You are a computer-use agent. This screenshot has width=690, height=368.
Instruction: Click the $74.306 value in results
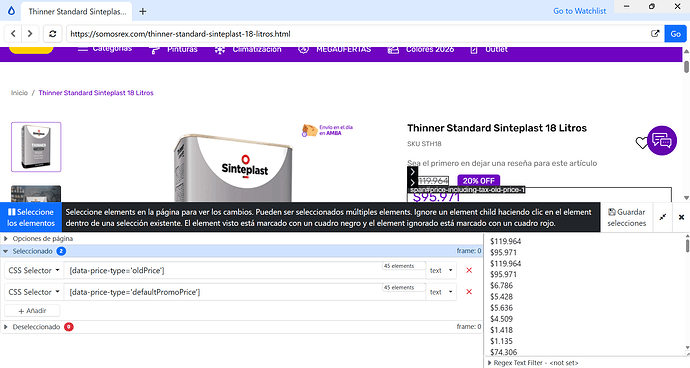(503, 352)
